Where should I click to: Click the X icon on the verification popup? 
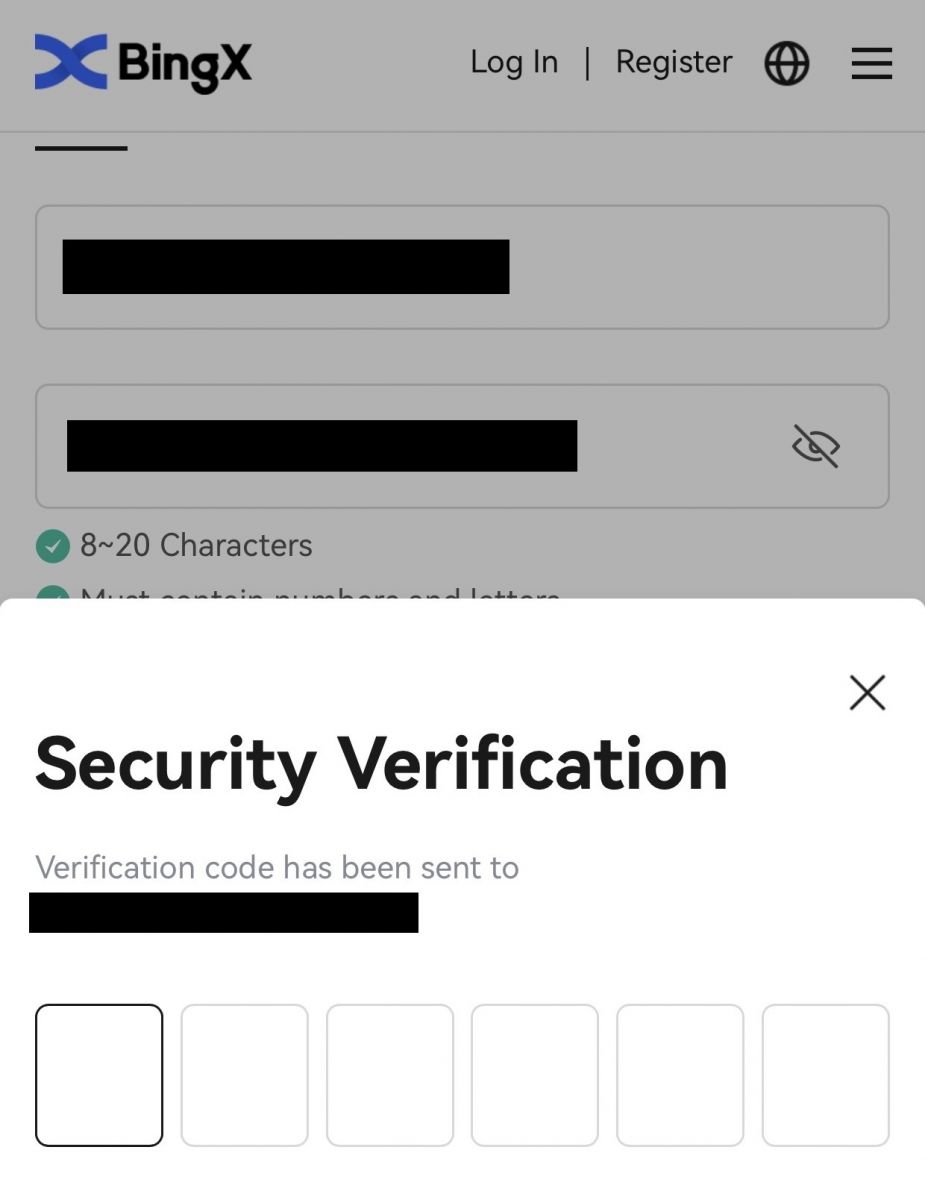[866, 692]
